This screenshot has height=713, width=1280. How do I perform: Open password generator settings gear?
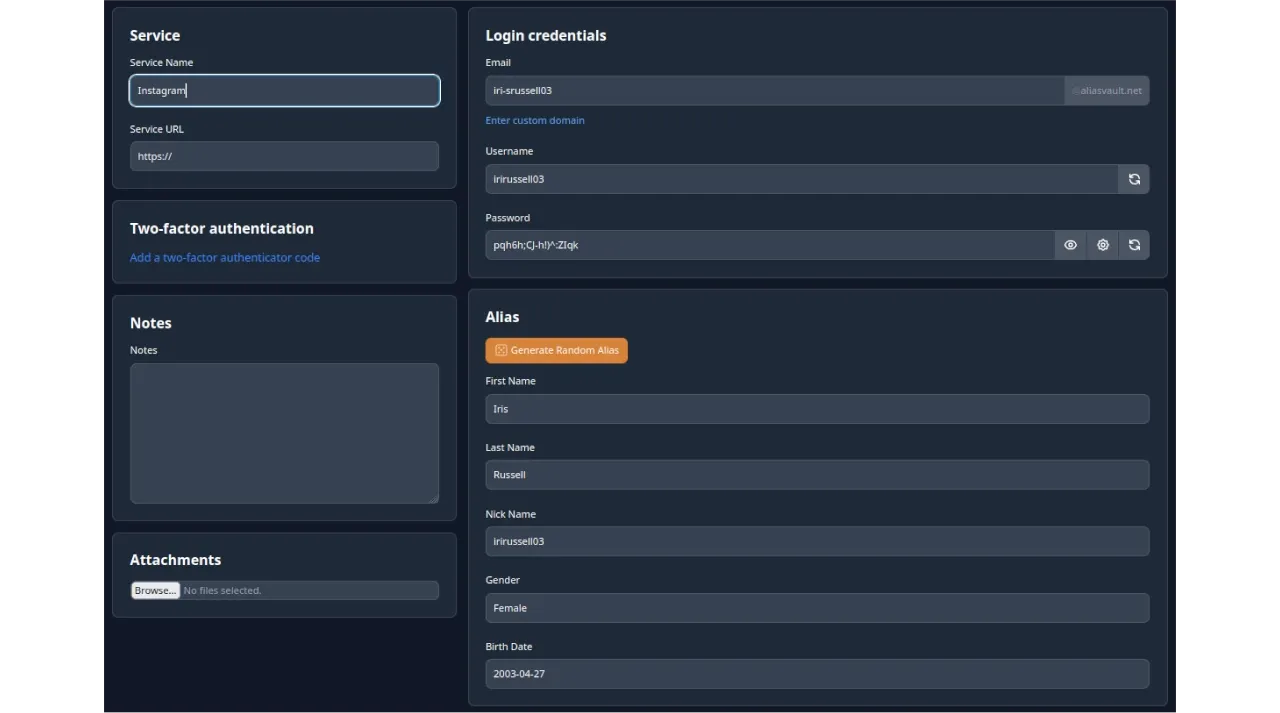pos(1102,245)
